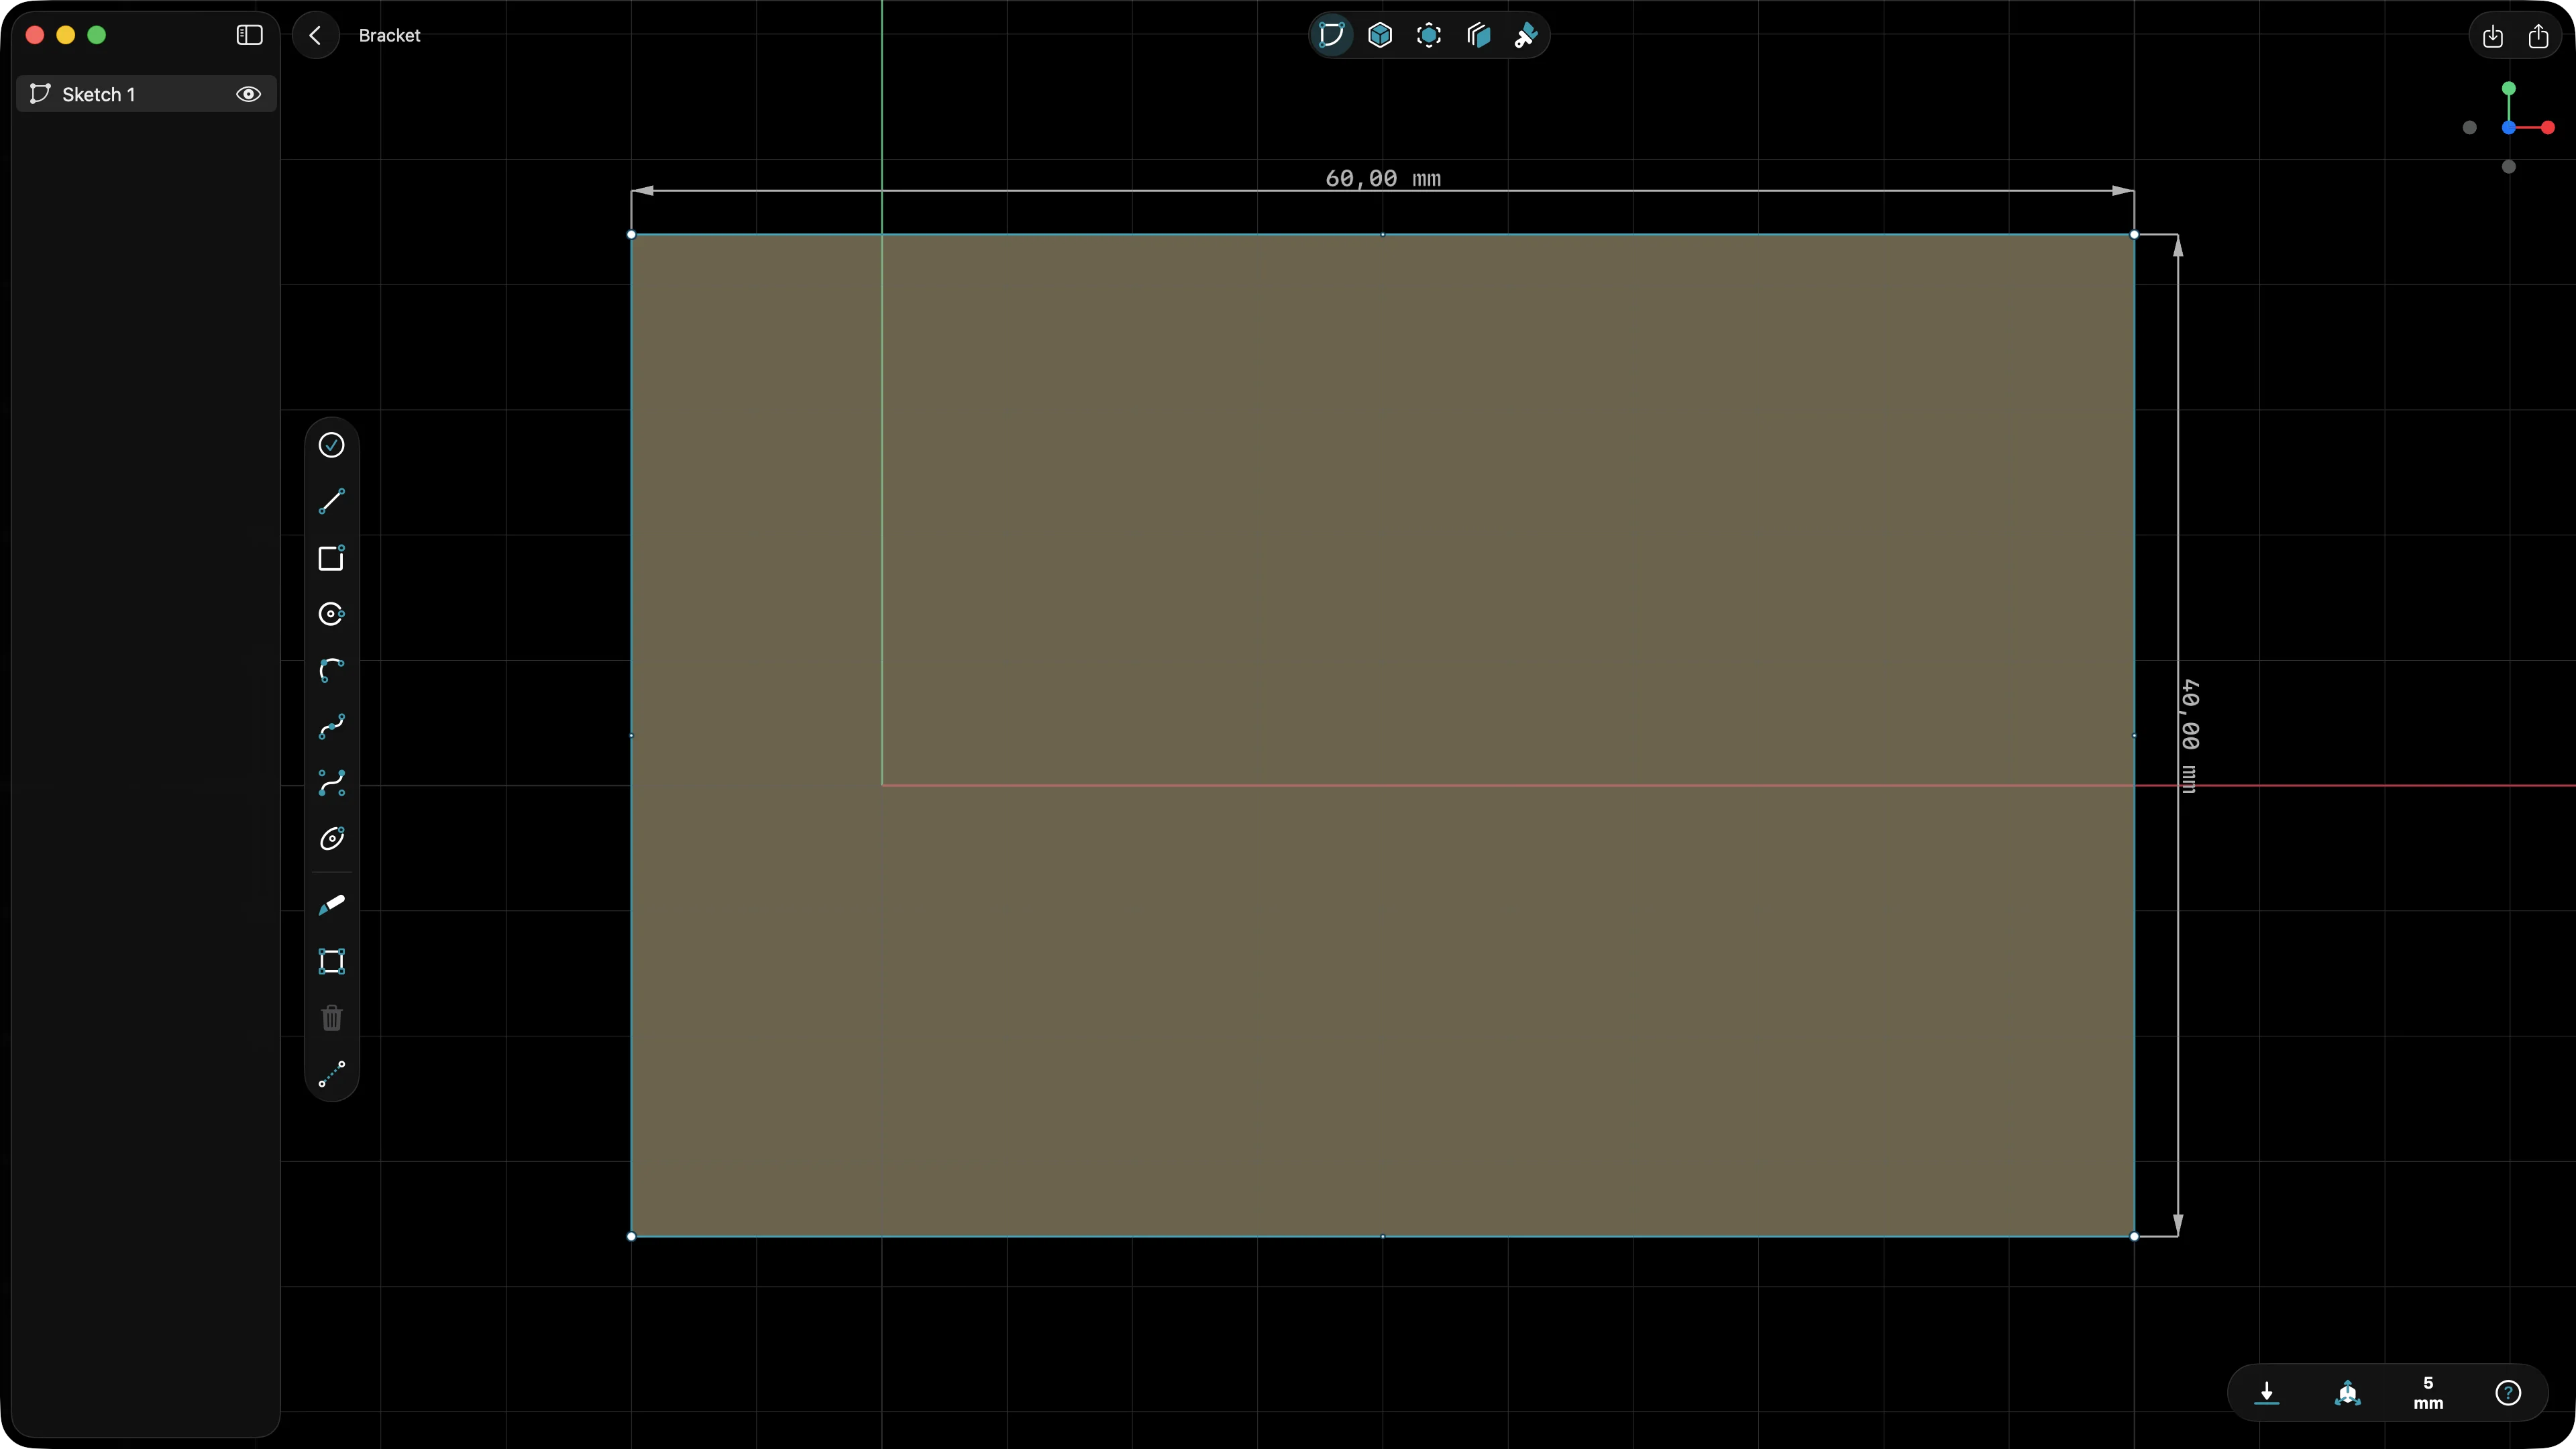Select the rectangle's top-right corner point

[x=2134, y=235]
